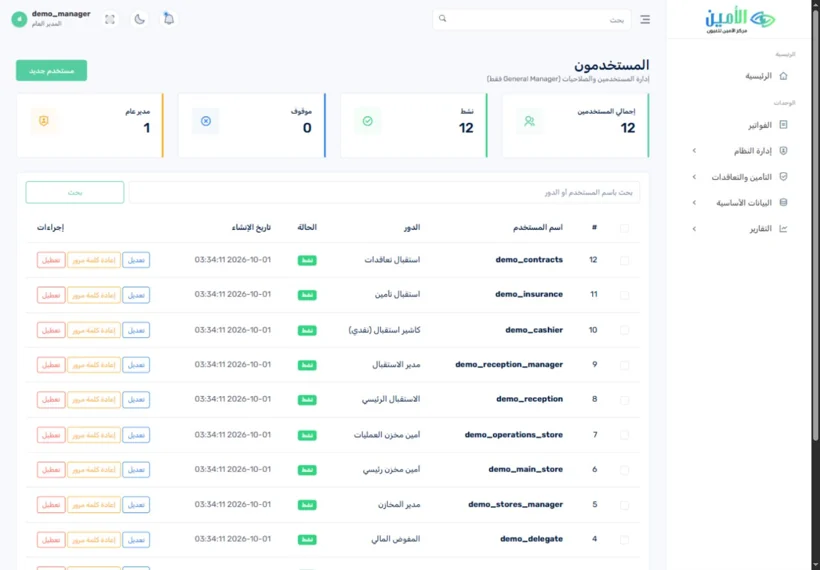Click إعادة كلمة مرور for demo_stores_manager
The image size is (820, 570).
94,505
